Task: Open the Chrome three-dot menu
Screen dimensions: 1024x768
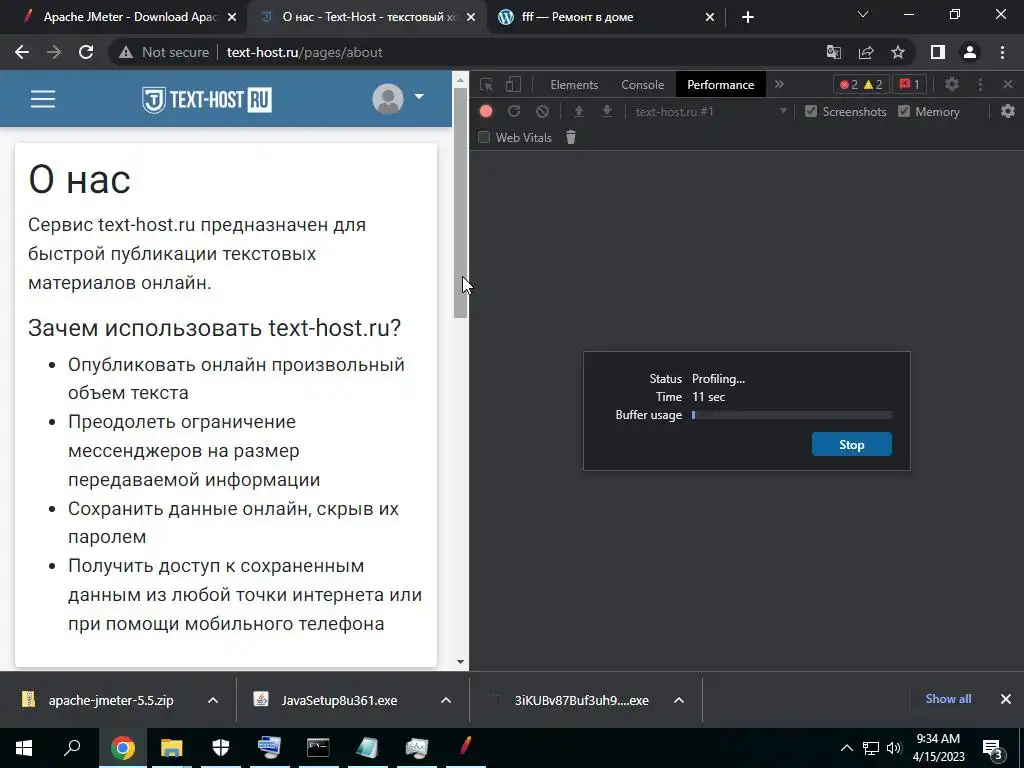Action: tap(1002, 52)
